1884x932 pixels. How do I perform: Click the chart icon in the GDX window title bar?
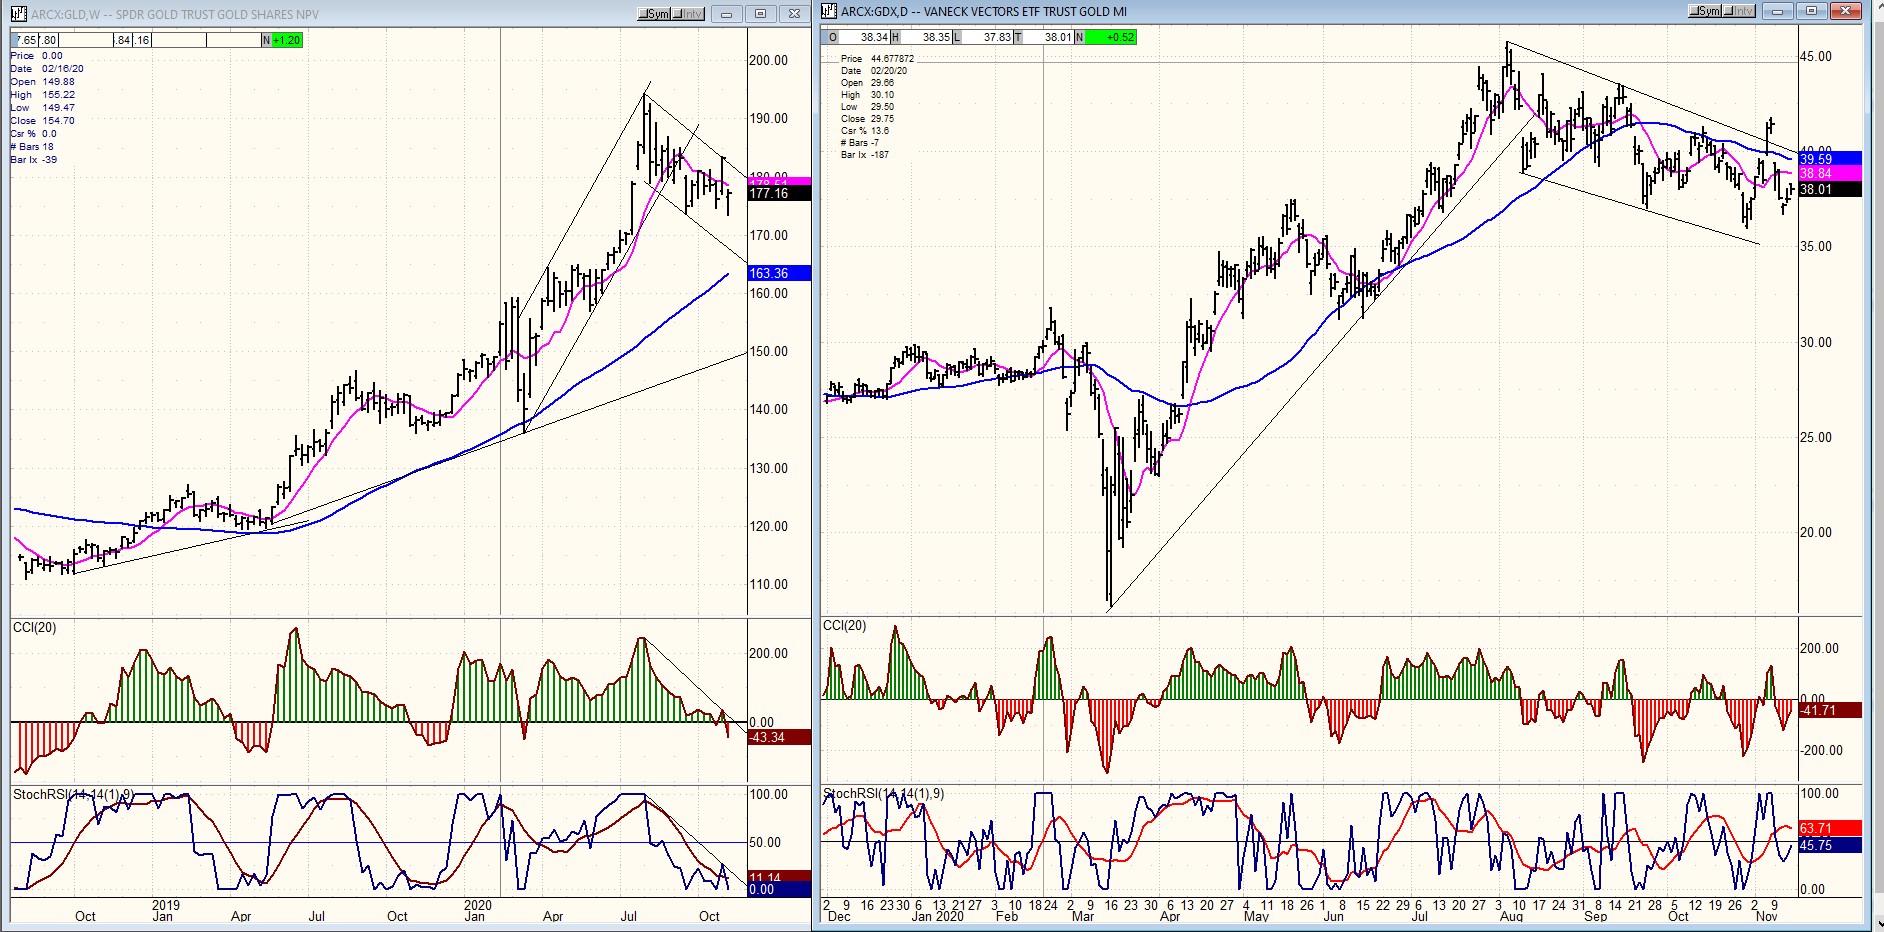(x=829, y=11)
